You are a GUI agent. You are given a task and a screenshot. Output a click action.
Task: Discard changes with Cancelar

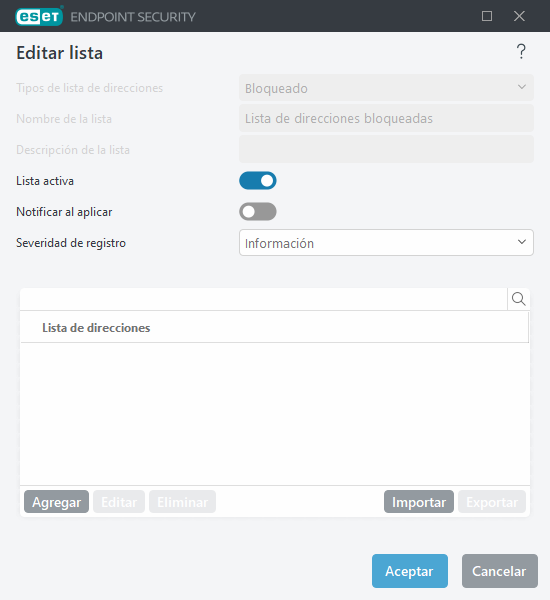coord(499,571)
